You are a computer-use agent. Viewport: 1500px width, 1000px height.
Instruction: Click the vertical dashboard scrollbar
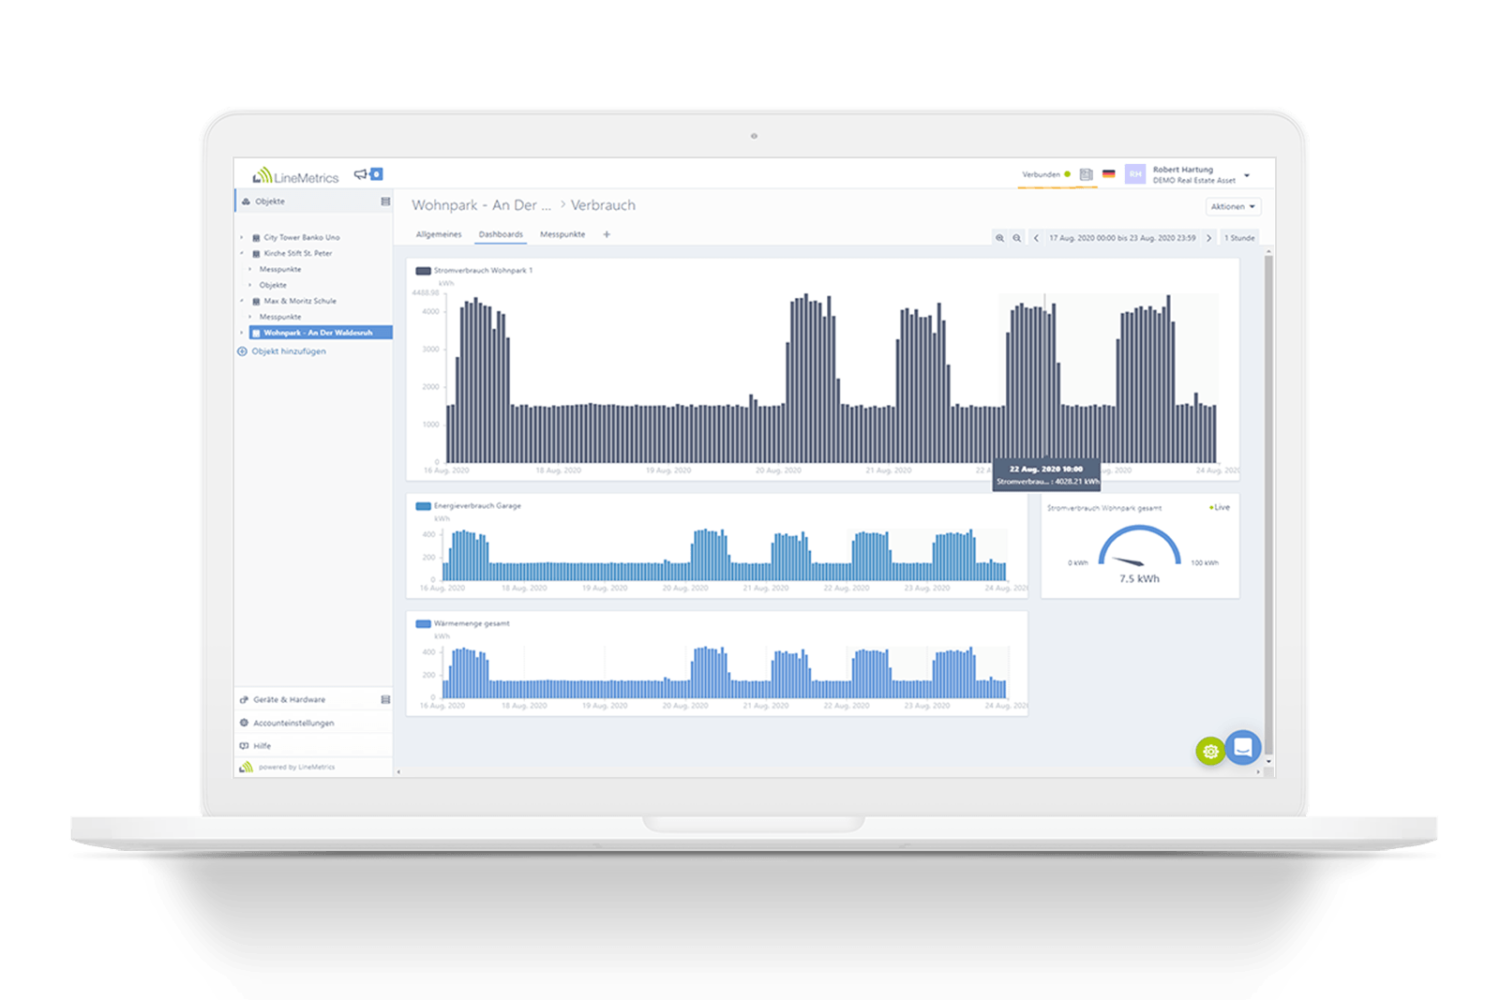coord(1268,500)
